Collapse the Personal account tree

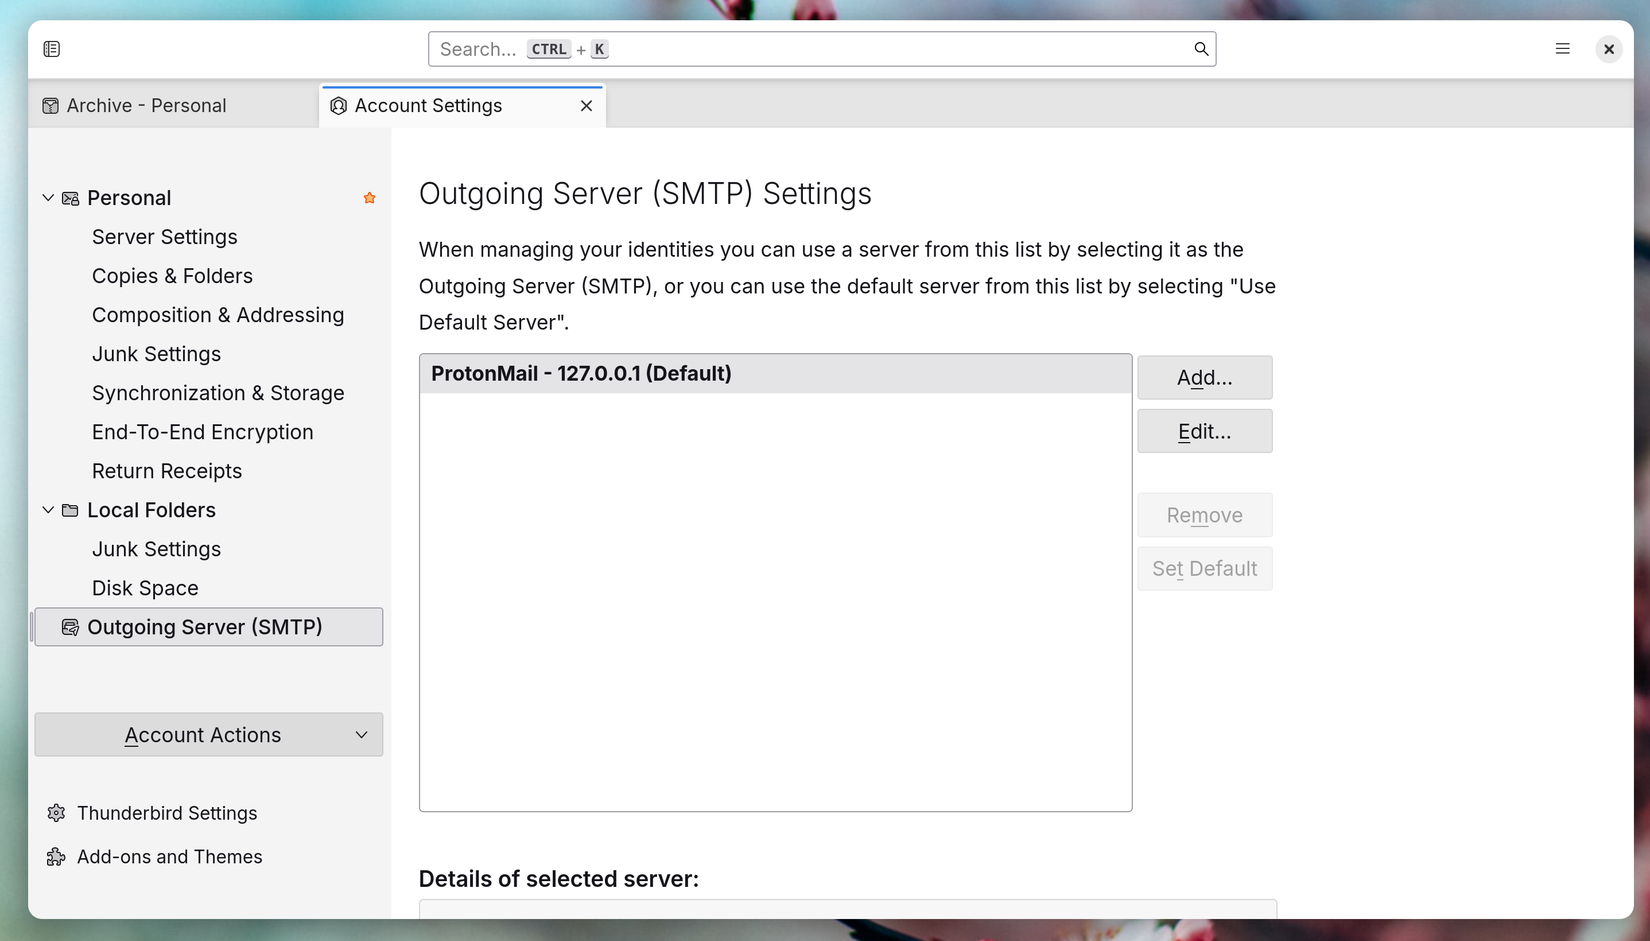[x=48, y=198]
